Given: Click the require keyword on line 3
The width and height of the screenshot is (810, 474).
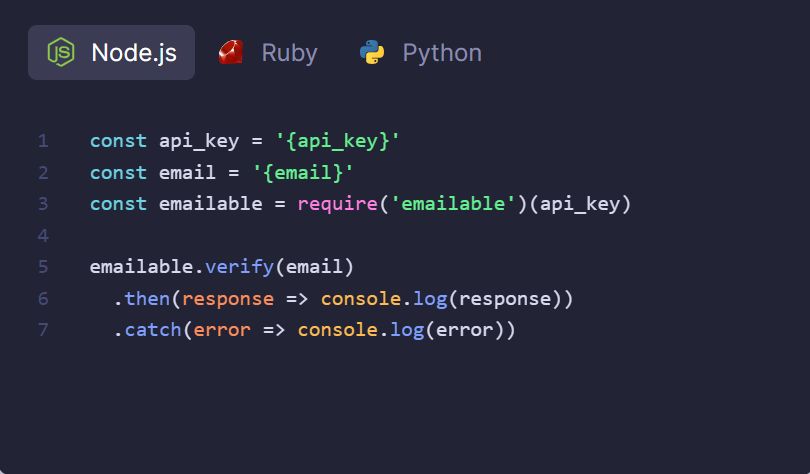Looking at the screenshot, I should coord(338,204).
